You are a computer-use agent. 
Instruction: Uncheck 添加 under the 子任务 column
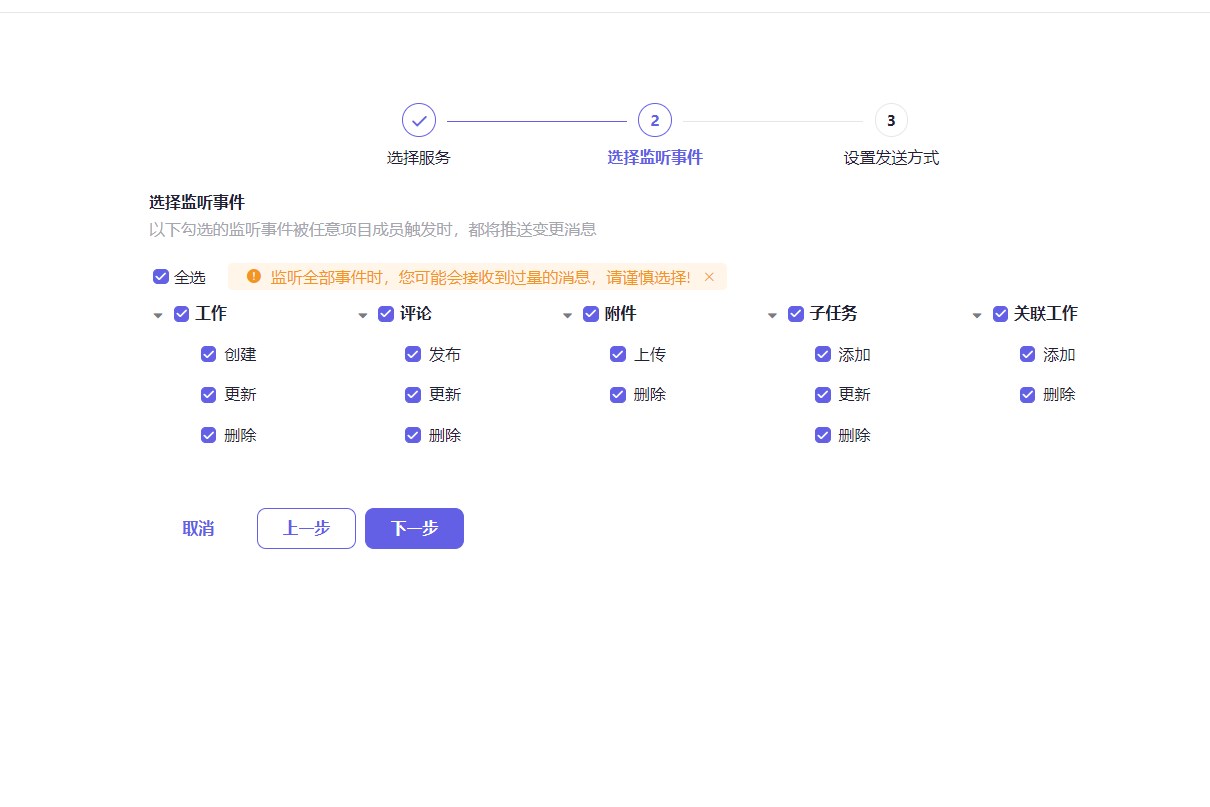pyautogui.click(x=823, y=354)
